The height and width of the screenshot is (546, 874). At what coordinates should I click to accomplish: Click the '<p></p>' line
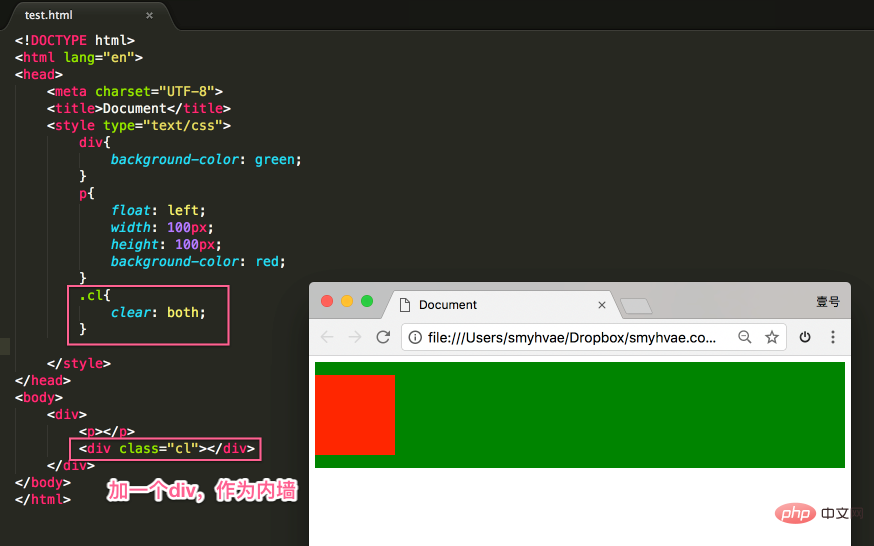coord(106,432)
